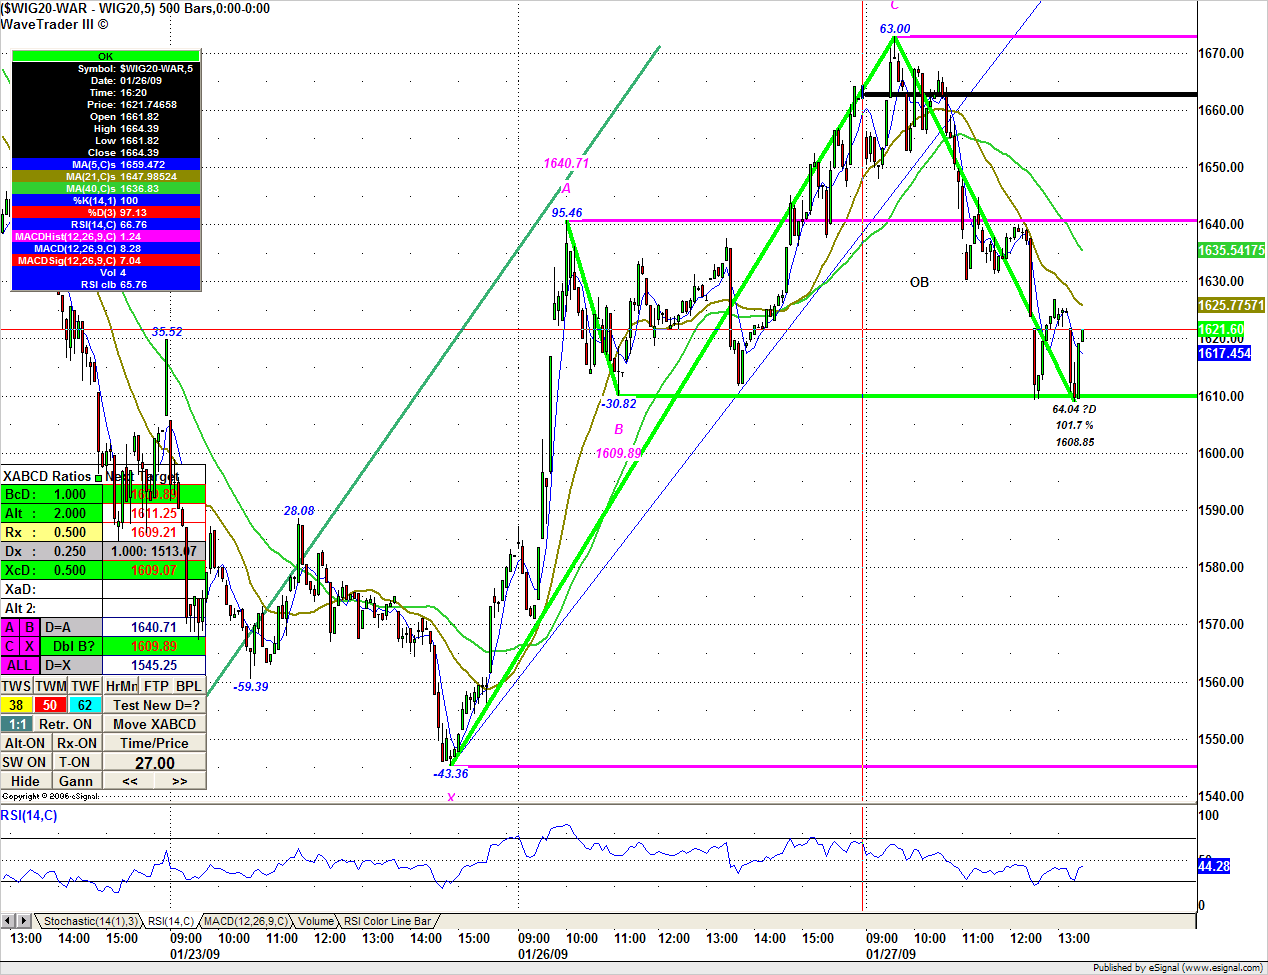The image size is (1268, 975).
Task: Click the left tab-scroll arrow icon
Action: 8,920
